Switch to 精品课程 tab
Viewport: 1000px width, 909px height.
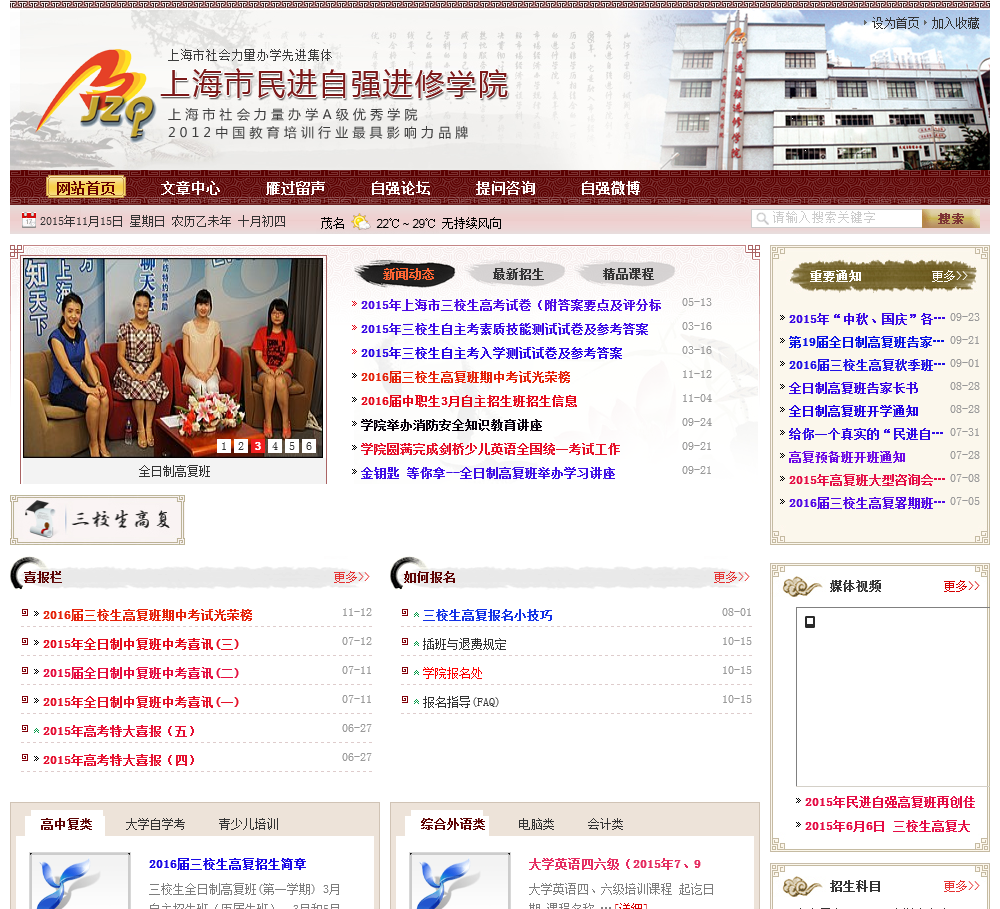[628, 274]
